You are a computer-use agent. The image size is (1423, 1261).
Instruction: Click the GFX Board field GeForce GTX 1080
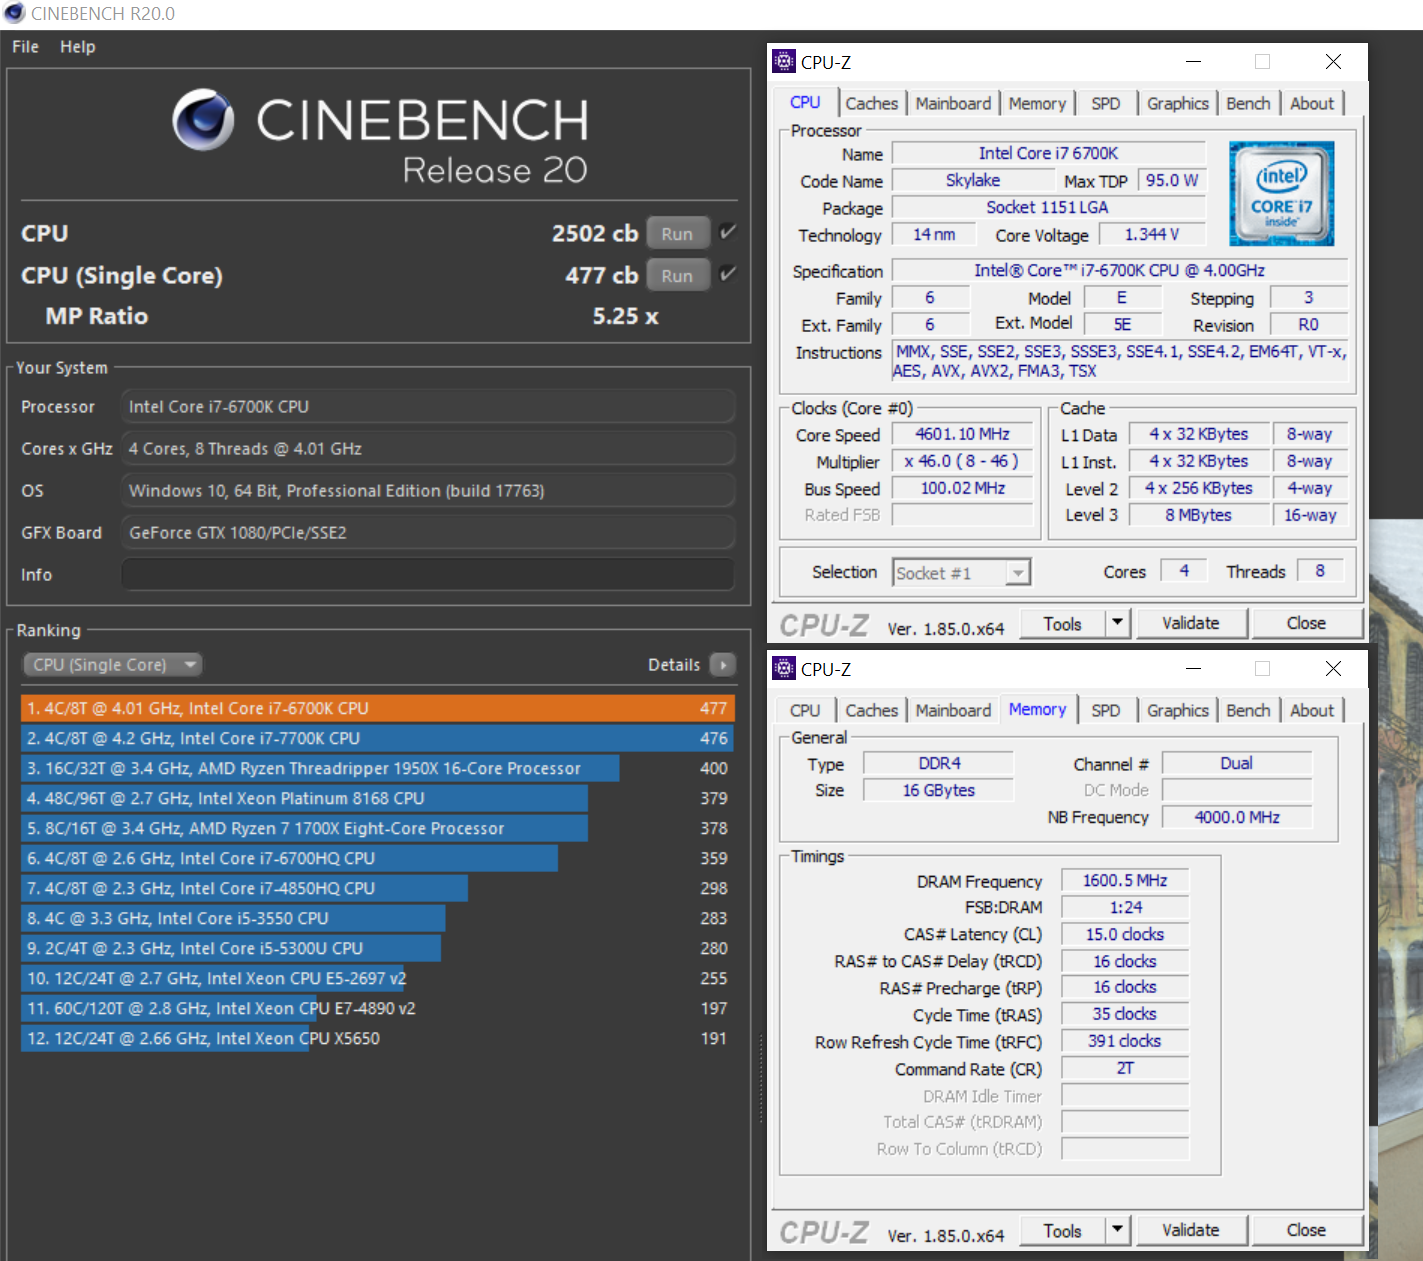coord(428,532)
